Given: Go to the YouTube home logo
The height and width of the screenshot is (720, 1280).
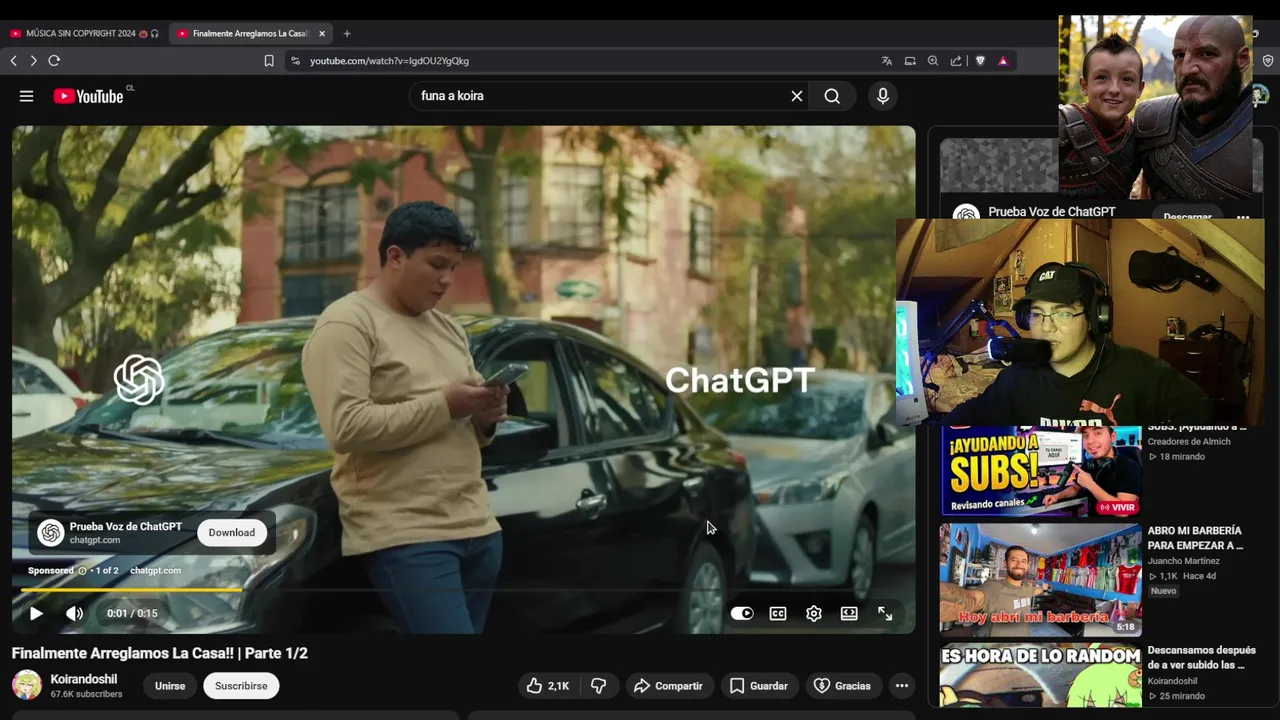Looking at the screenshot, I should (89, 96).
